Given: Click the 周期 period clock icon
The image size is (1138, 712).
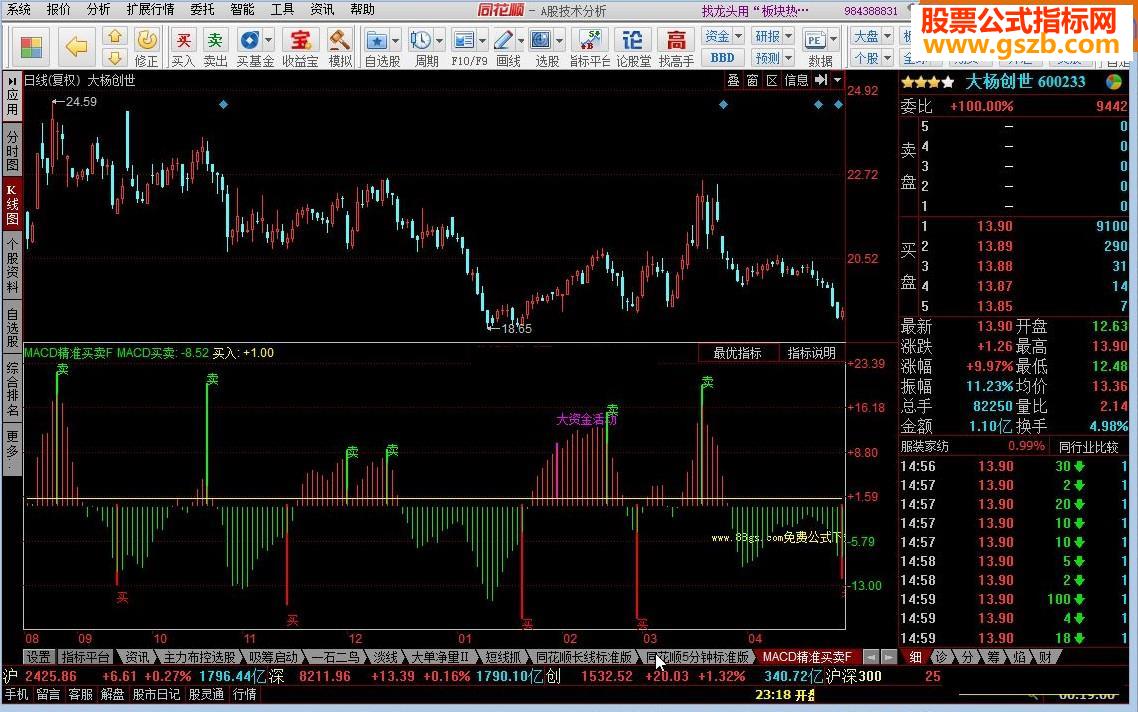Looking at the screenshot, I should [420, 41].
